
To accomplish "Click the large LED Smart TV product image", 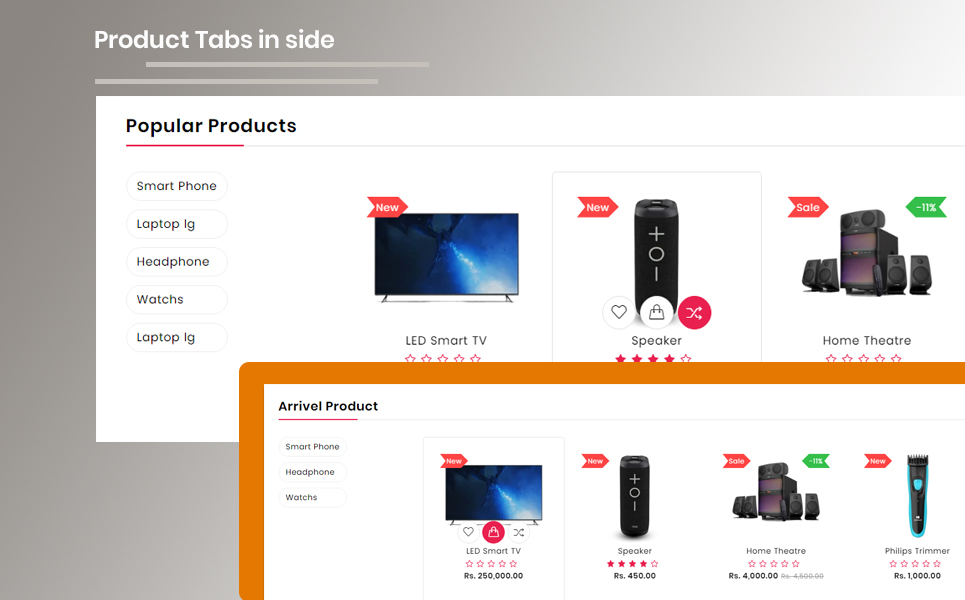I will coord(447,257).
